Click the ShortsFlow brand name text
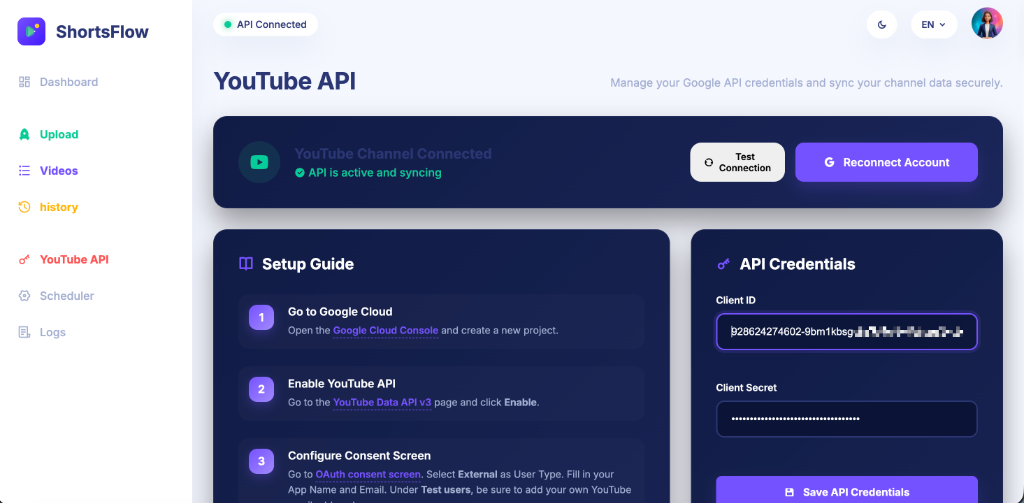The height and width of the screenshot is (503, 1024). (x=103, y=31)
